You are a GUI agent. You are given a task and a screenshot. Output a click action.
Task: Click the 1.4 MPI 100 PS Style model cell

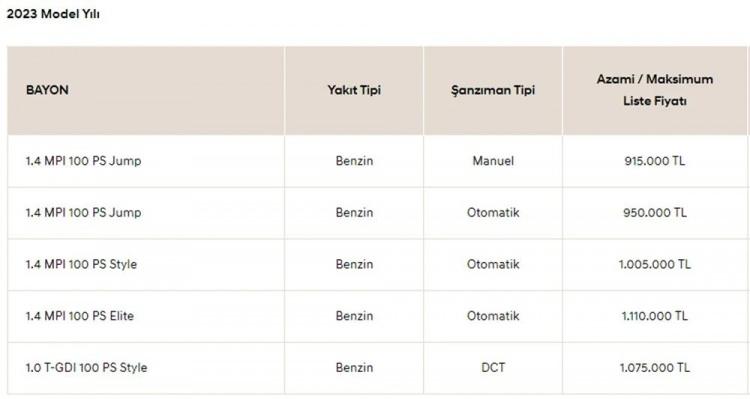point(81,264)
